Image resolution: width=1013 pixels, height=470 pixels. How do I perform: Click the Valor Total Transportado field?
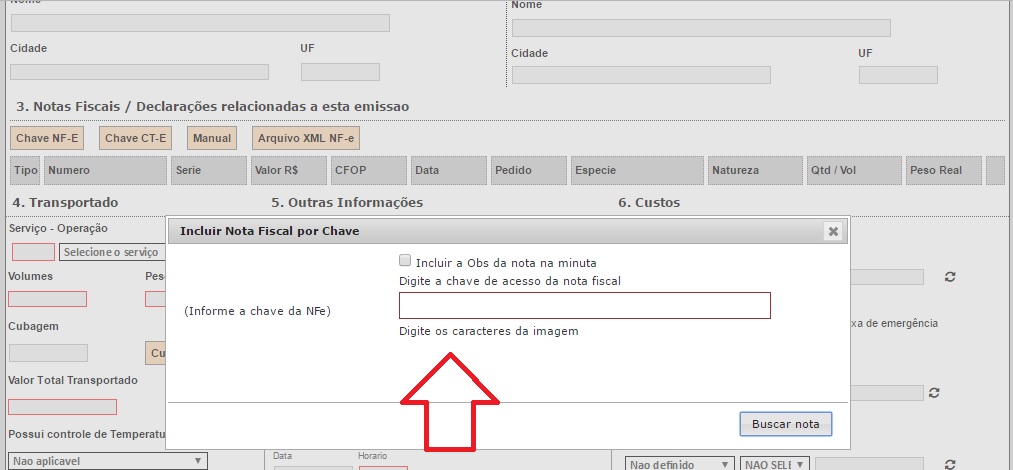[x=62, y=407]
